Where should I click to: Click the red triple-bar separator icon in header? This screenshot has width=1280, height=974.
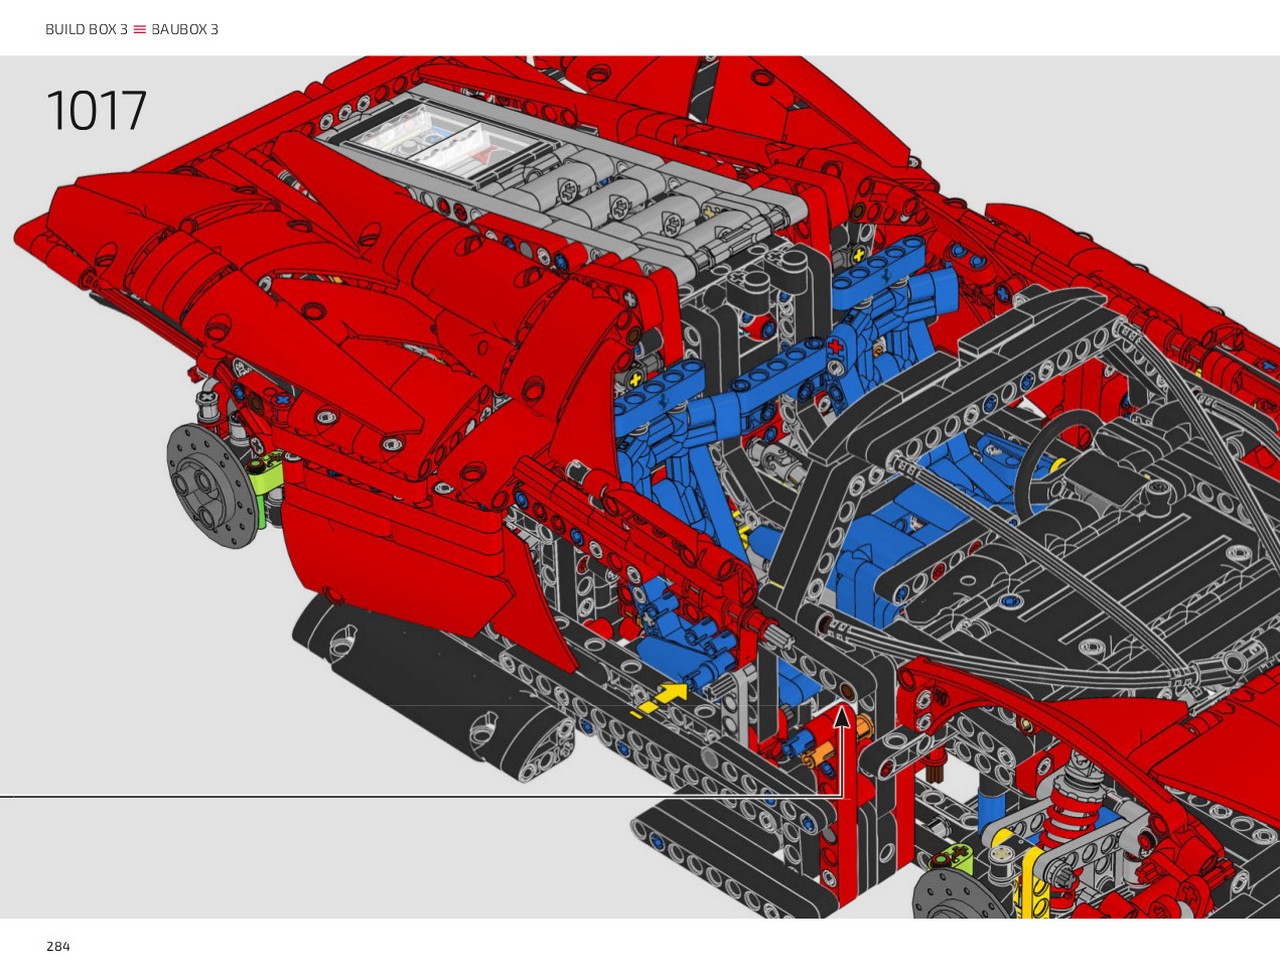tap(140, 30)
